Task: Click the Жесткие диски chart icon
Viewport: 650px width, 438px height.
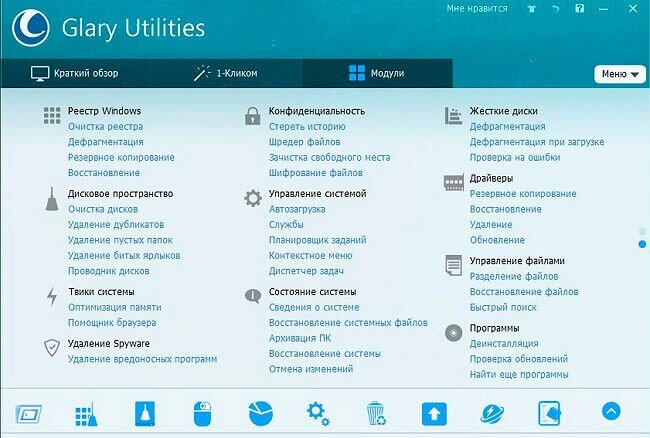Action: tap(453, 116)
